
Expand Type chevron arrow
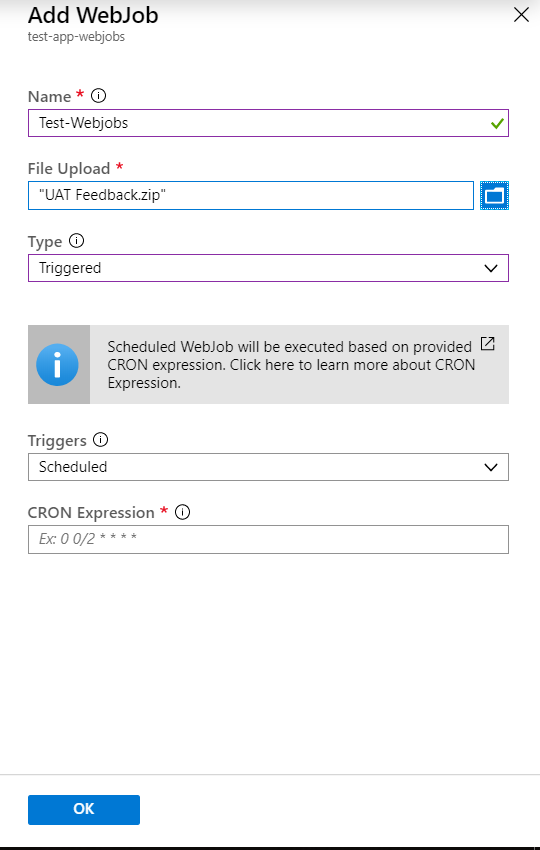pyautogui.click(x=491, y=268)
